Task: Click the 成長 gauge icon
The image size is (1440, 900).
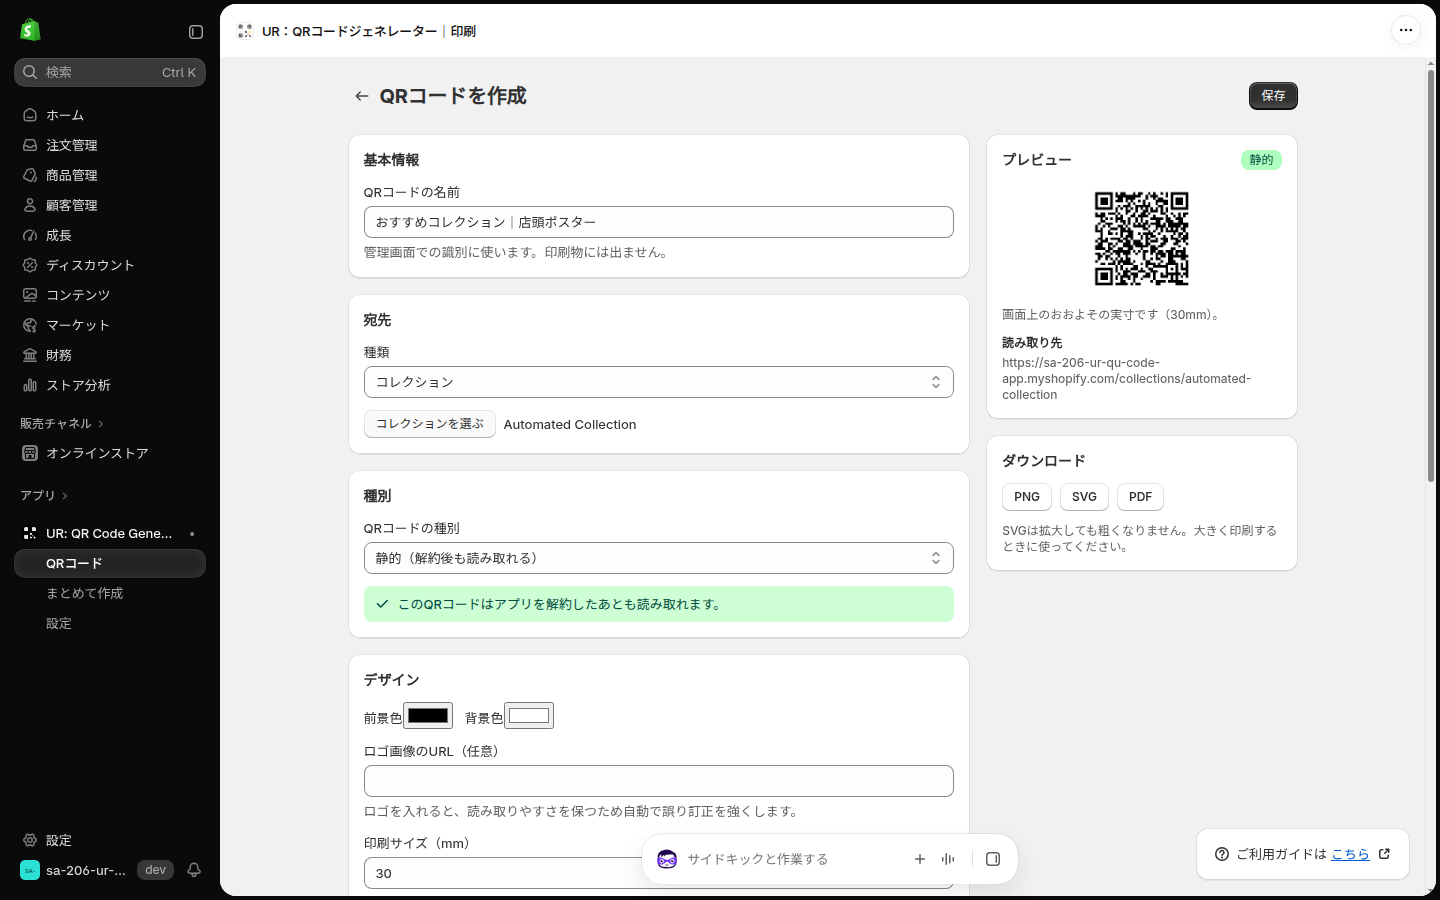Action: tap(30, 235)
